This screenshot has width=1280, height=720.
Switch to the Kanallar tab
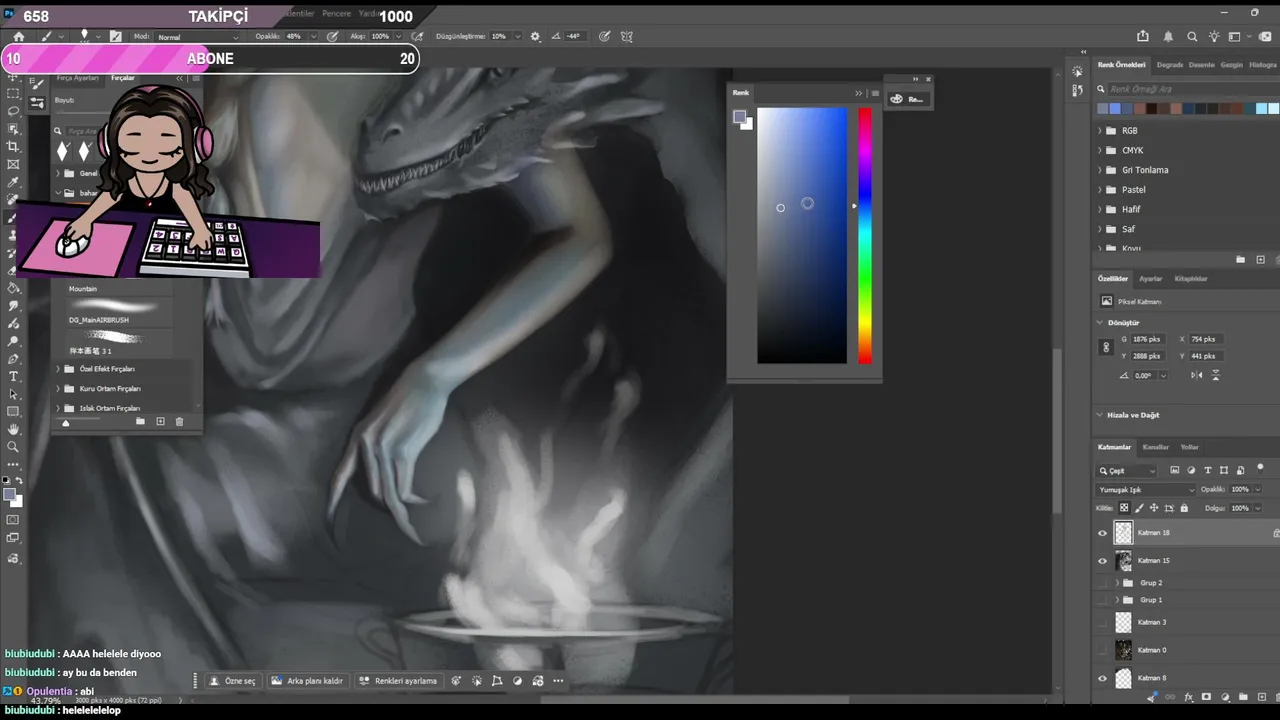coord(1156,447)
